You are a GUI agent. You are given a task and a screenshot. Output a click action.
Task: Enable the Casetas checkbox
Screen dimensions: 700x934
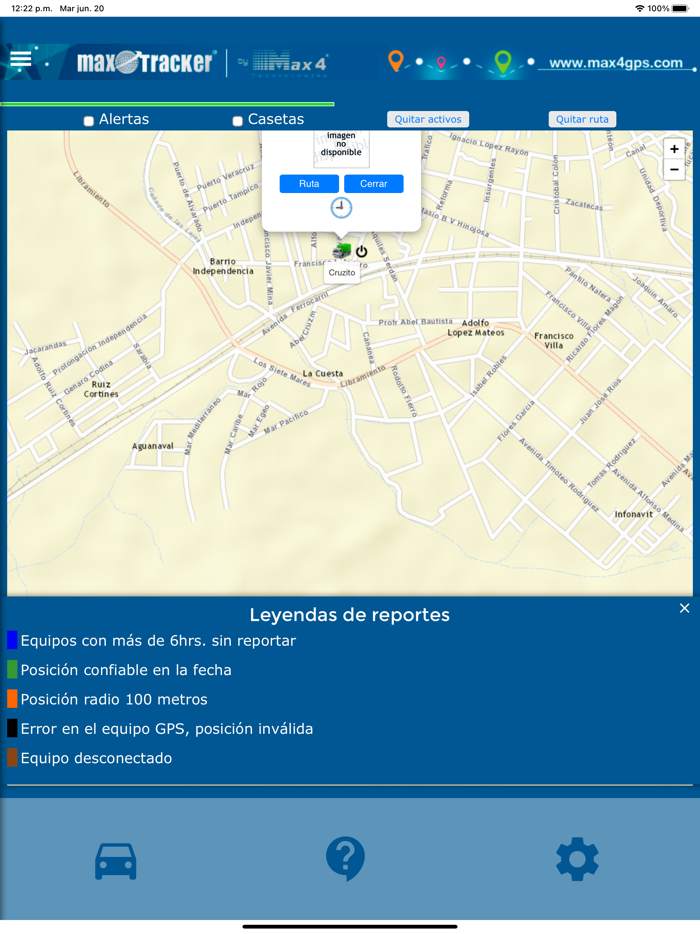pyautogui.click(x=237, y=121)
